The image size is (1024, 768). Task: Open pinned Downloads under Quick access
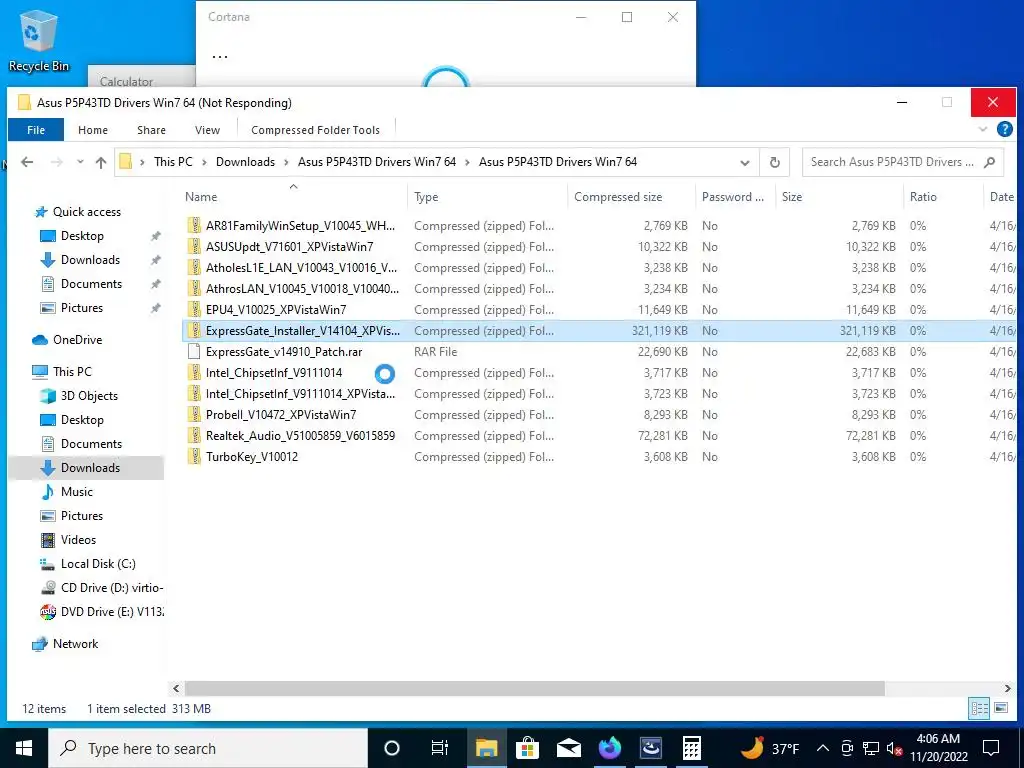point(90,260)
